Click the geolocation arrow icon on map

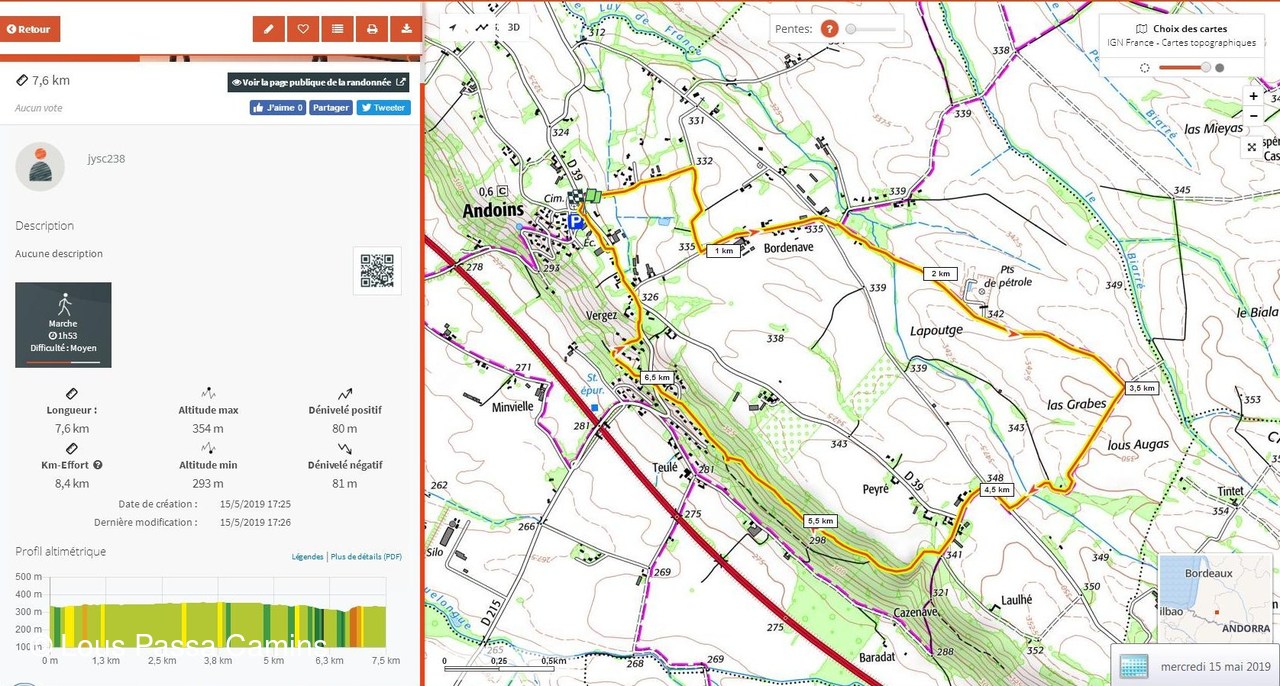point(452,27)
